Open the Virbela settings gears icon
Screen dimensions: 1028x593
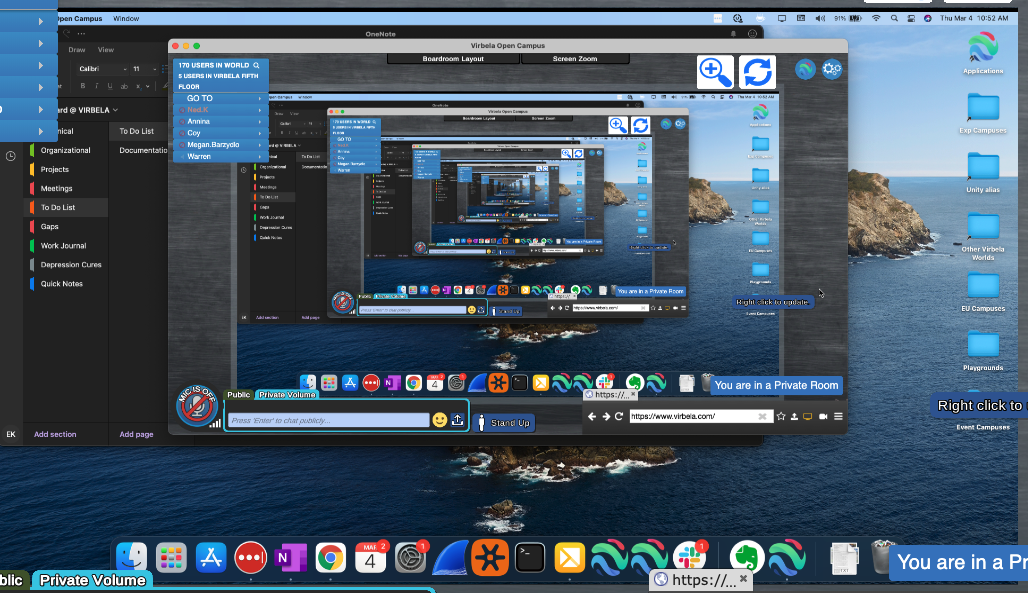(832, 69)
